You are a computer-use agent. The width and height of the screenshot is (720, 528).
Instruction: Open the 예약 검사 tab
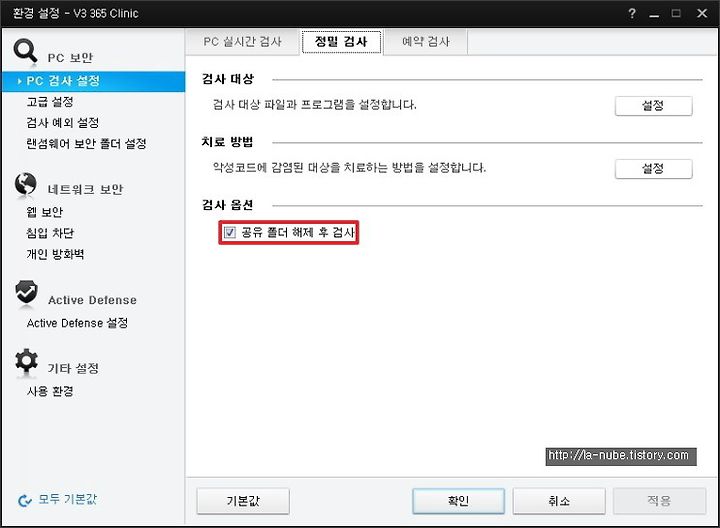426,42
